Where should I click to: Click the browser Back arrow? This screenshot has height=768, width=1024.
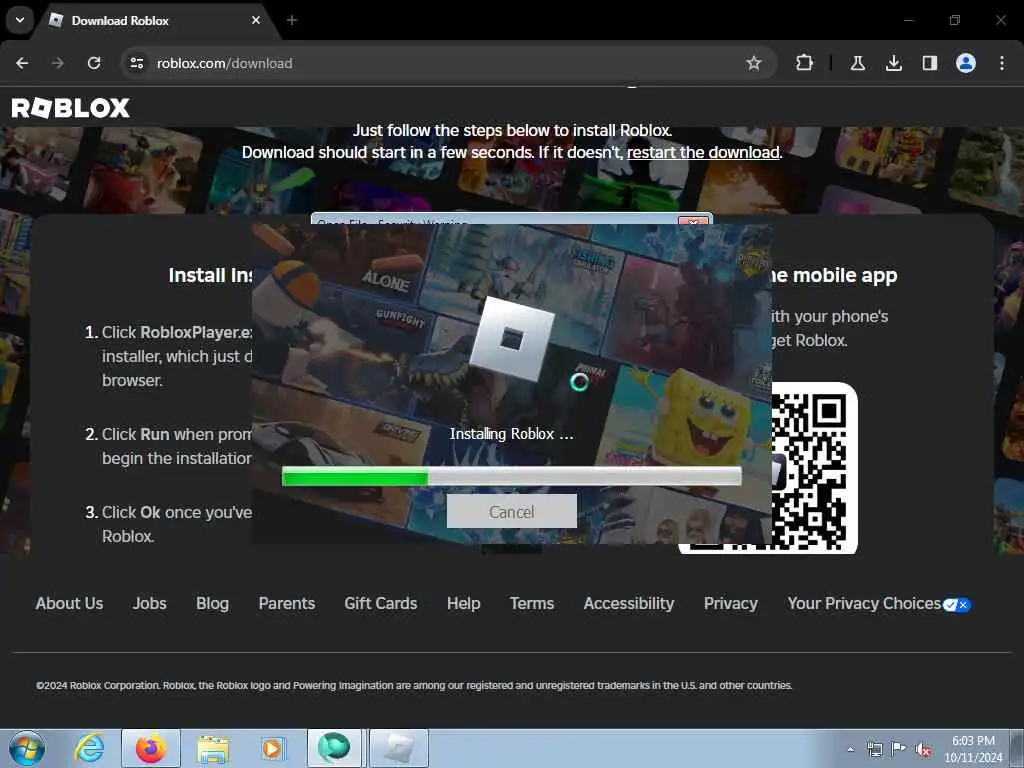pyautogui.click(x=22, y=63)
